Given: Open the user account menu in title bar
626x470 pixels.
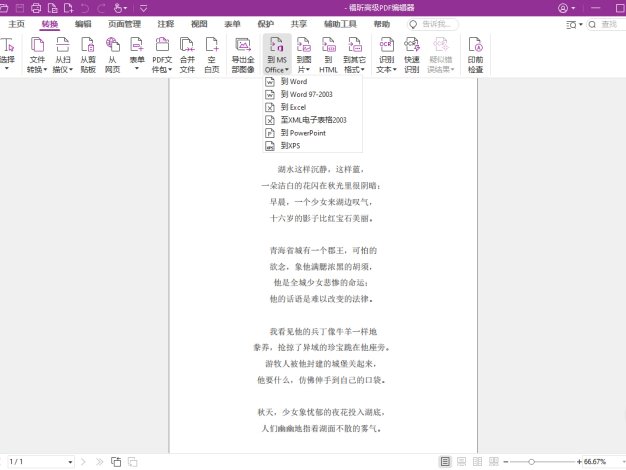Looking at the screenshot, I should tap(567, 8).
